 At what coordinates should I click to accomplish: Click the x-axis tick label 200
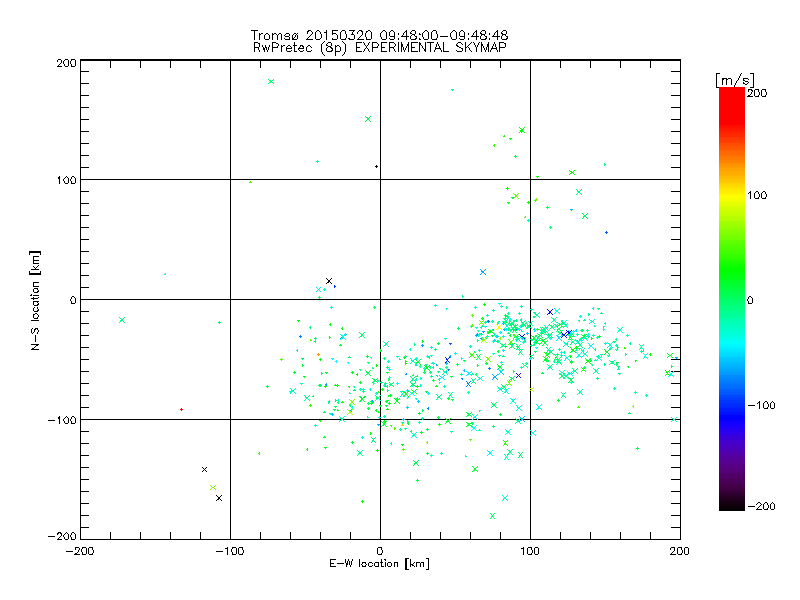click(x=680, y=552)
